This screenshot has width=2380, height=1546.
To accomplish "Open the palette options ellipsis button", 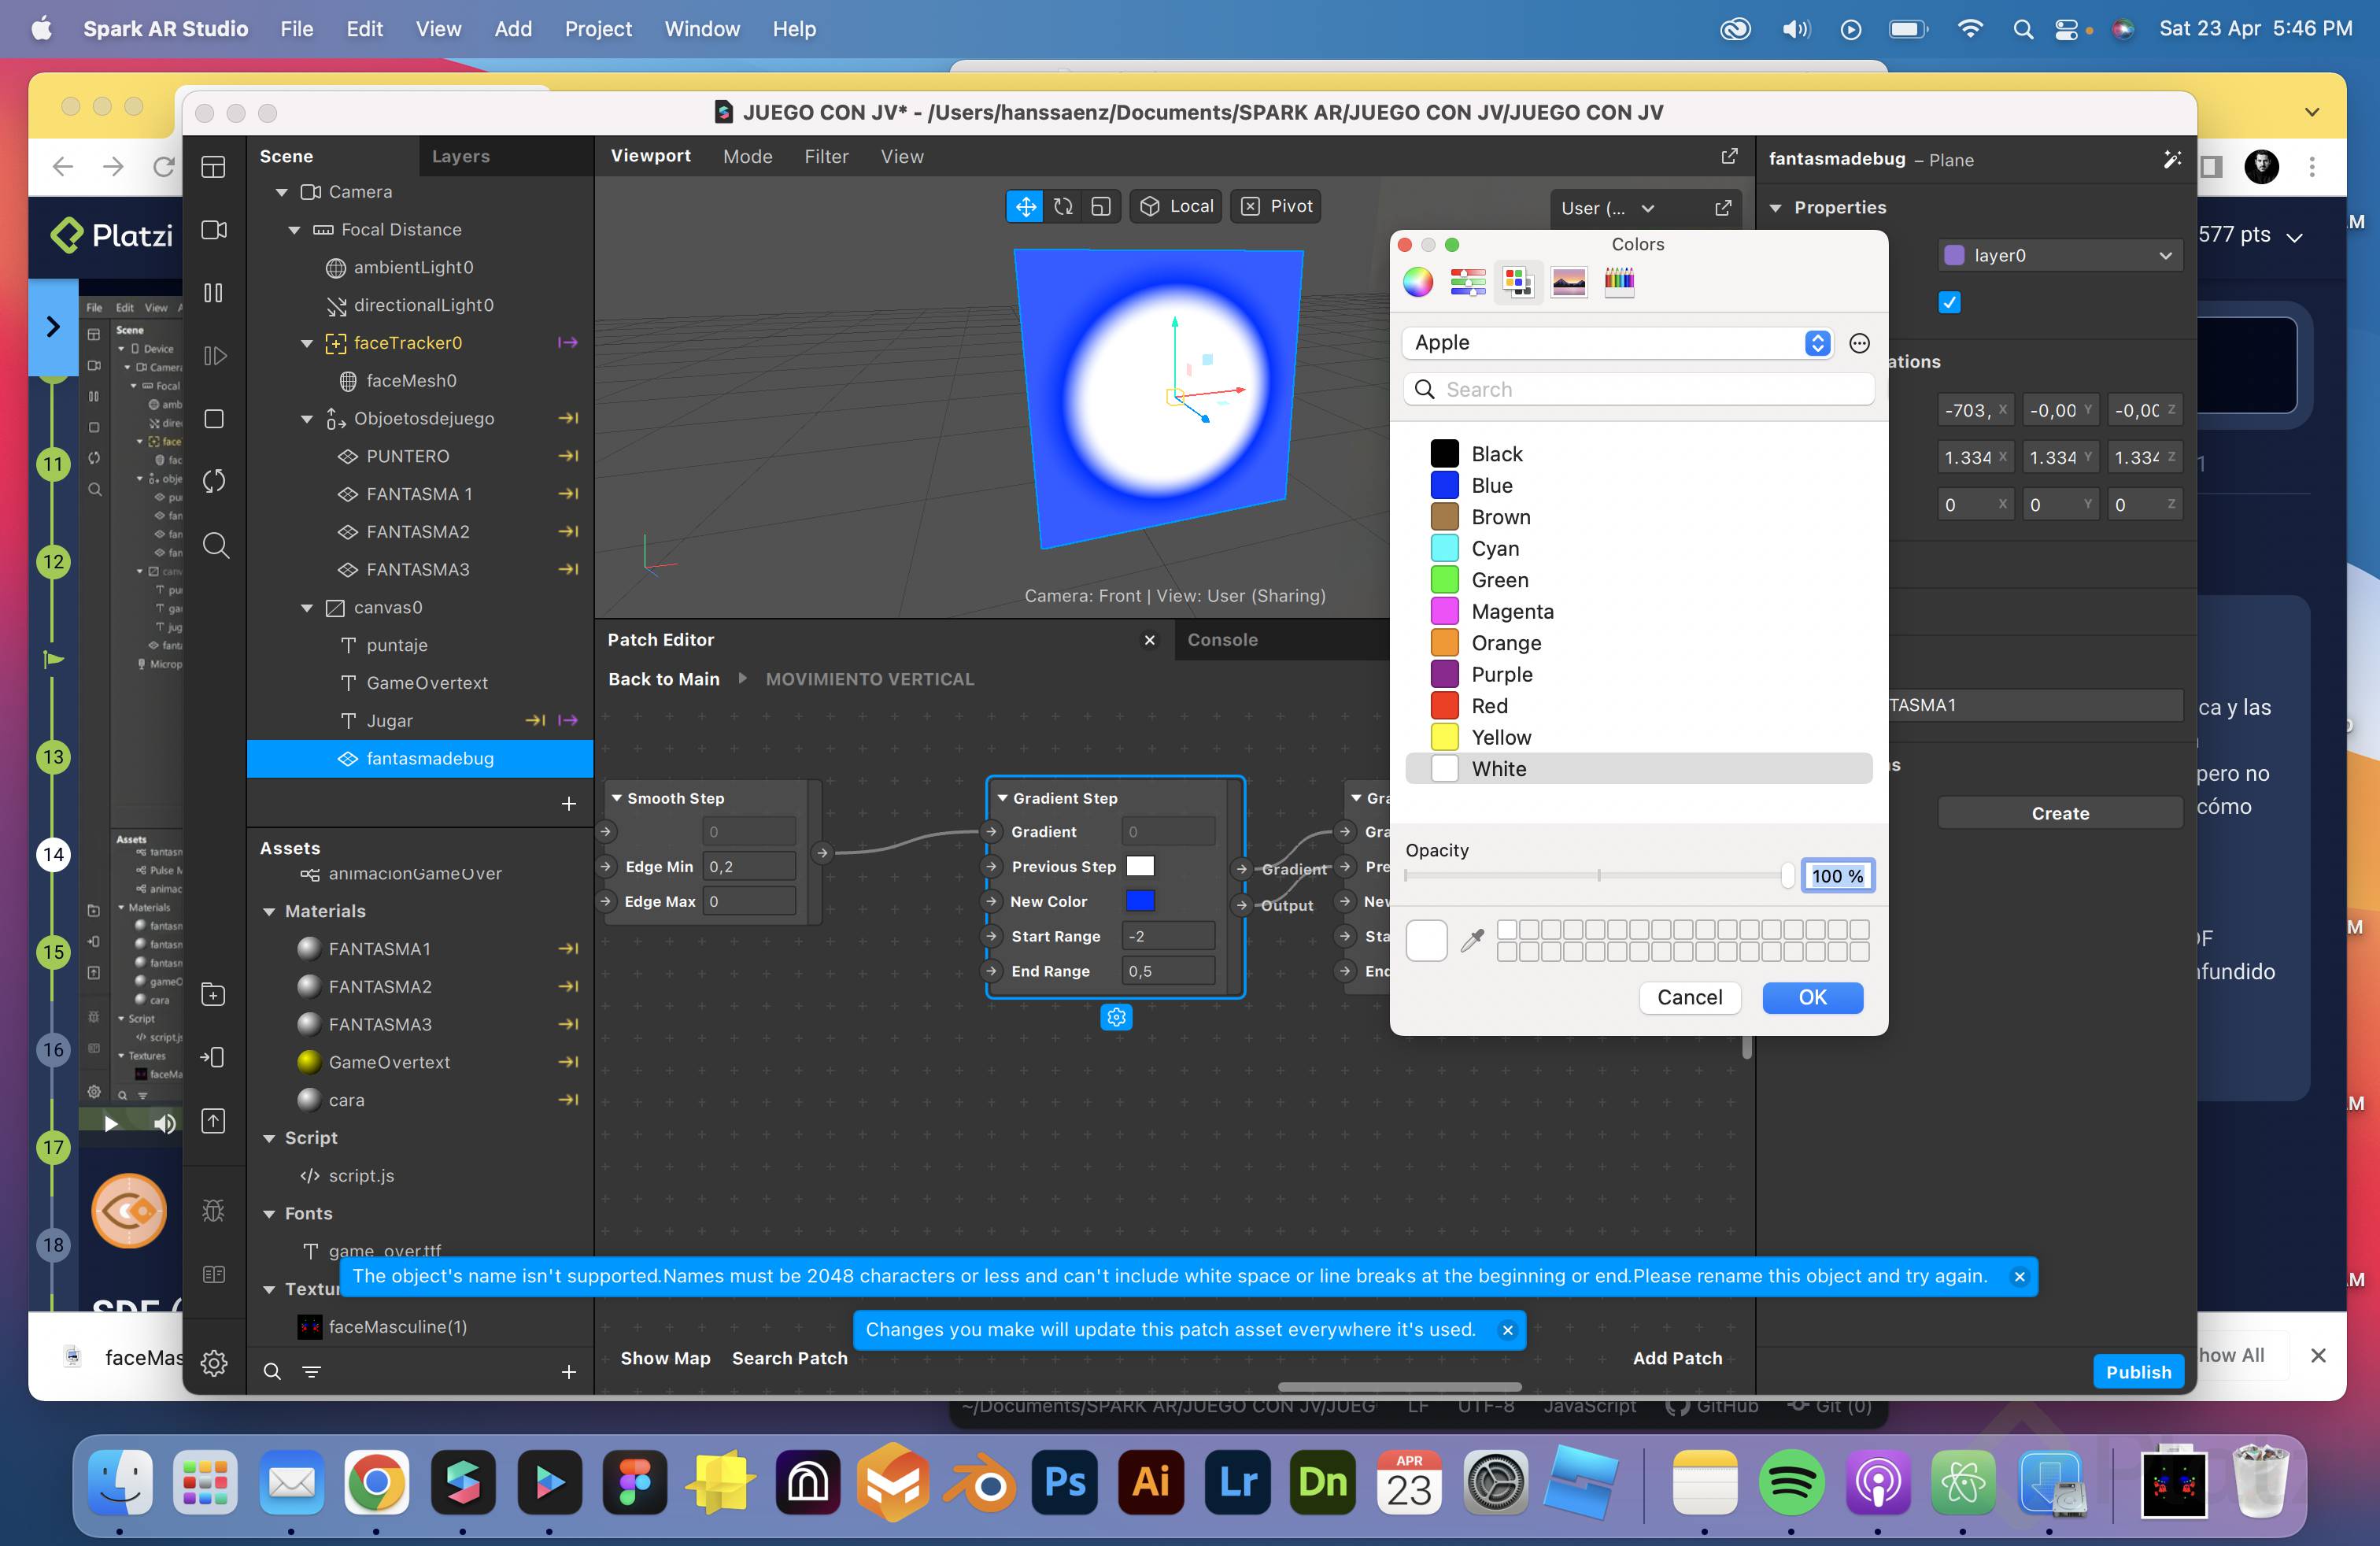I will pos(1859,343).
